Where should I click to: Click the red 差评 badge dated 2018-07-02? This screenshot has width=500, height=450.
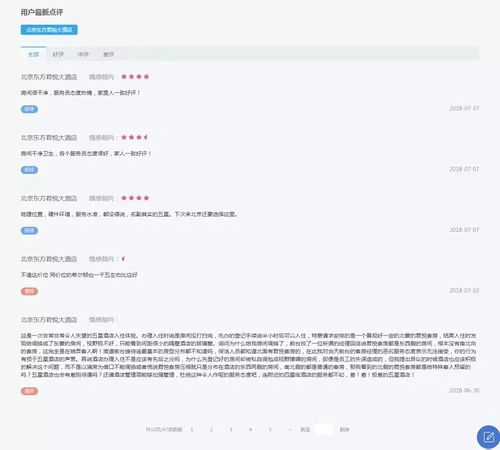point(29,291)
